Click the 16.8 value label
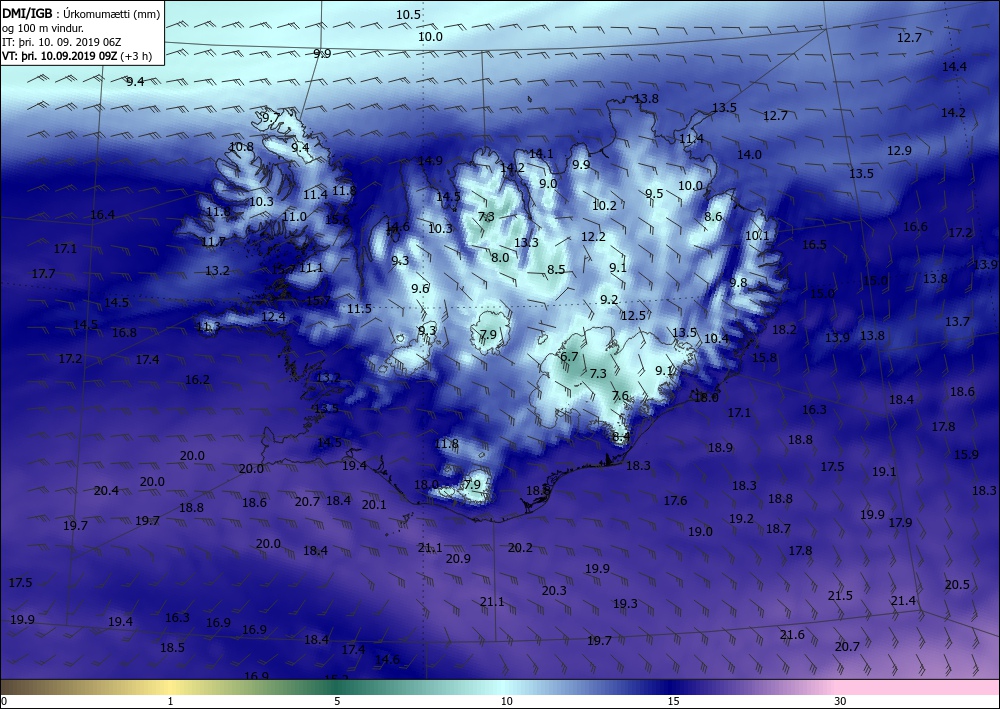 pos(124,333)
